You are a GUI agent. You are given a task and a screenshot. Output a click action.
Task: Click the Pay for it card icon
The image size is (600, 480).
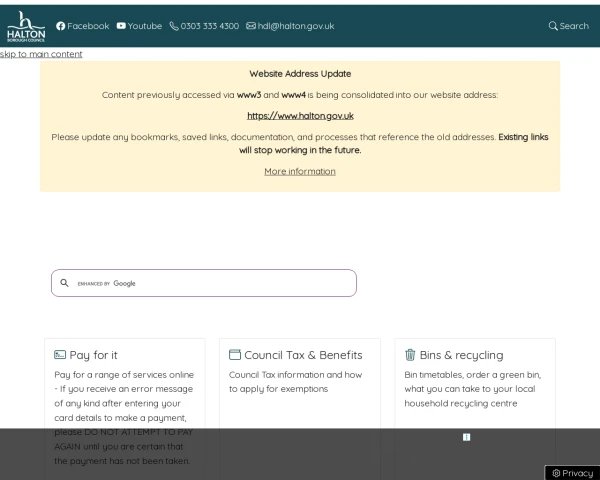60,355
